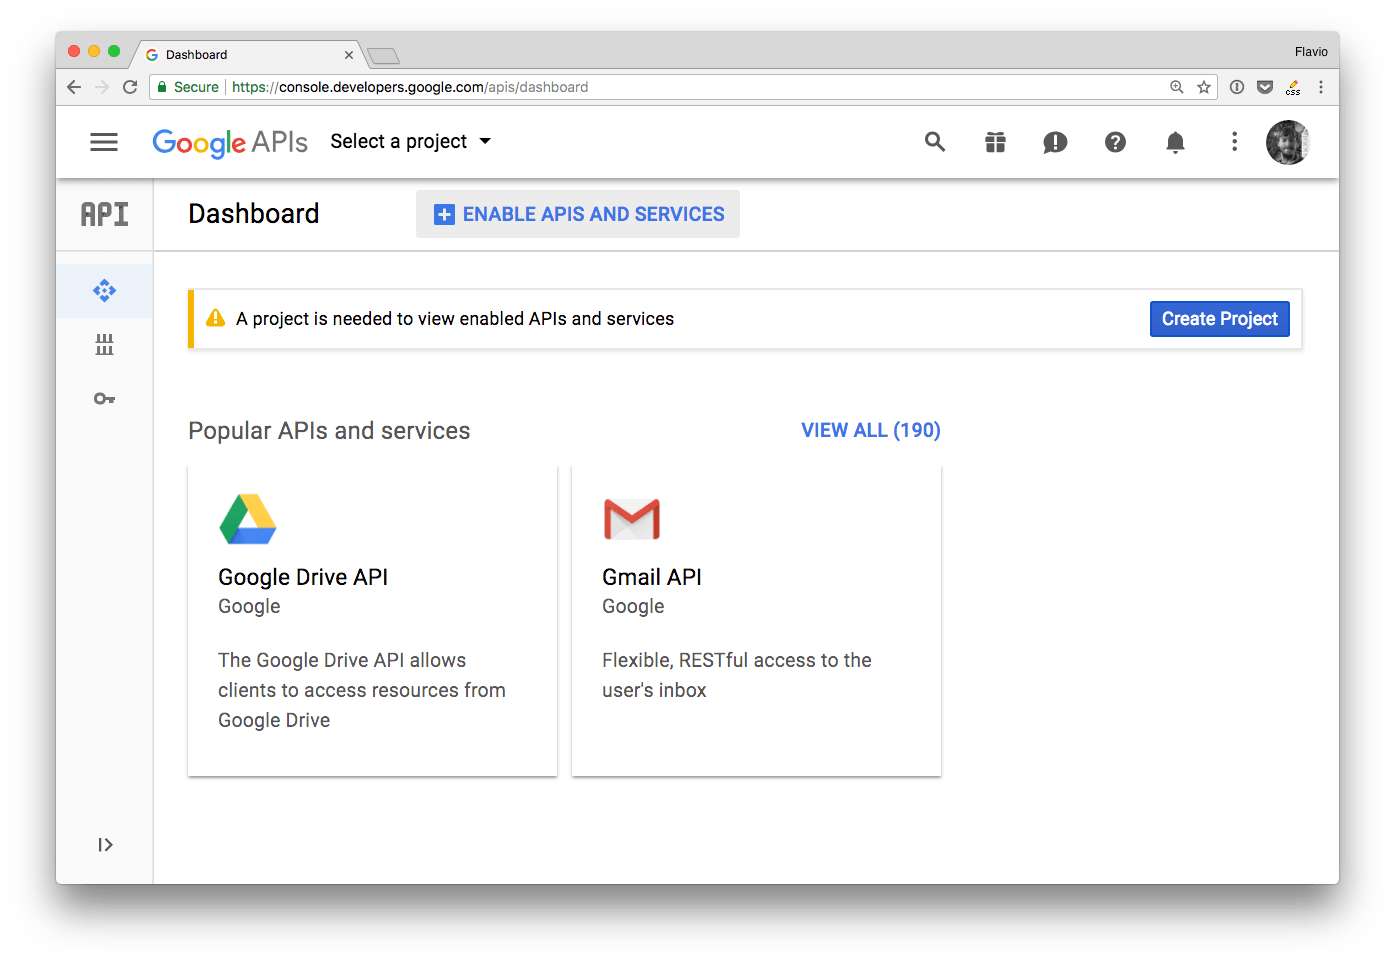Open the gift free trial icon

995,142
